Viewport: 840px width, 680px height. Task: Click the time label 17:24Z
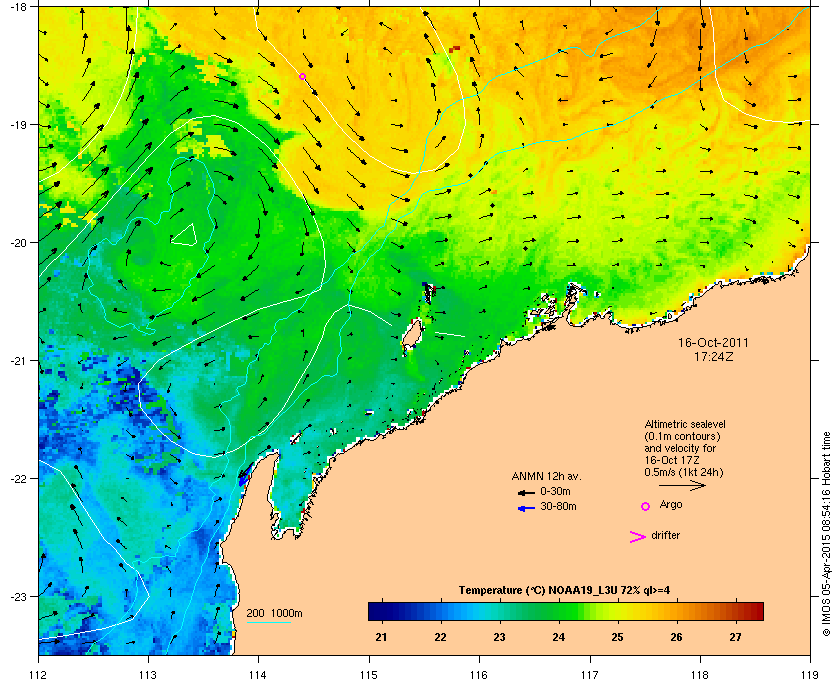(x=713, y=356)
